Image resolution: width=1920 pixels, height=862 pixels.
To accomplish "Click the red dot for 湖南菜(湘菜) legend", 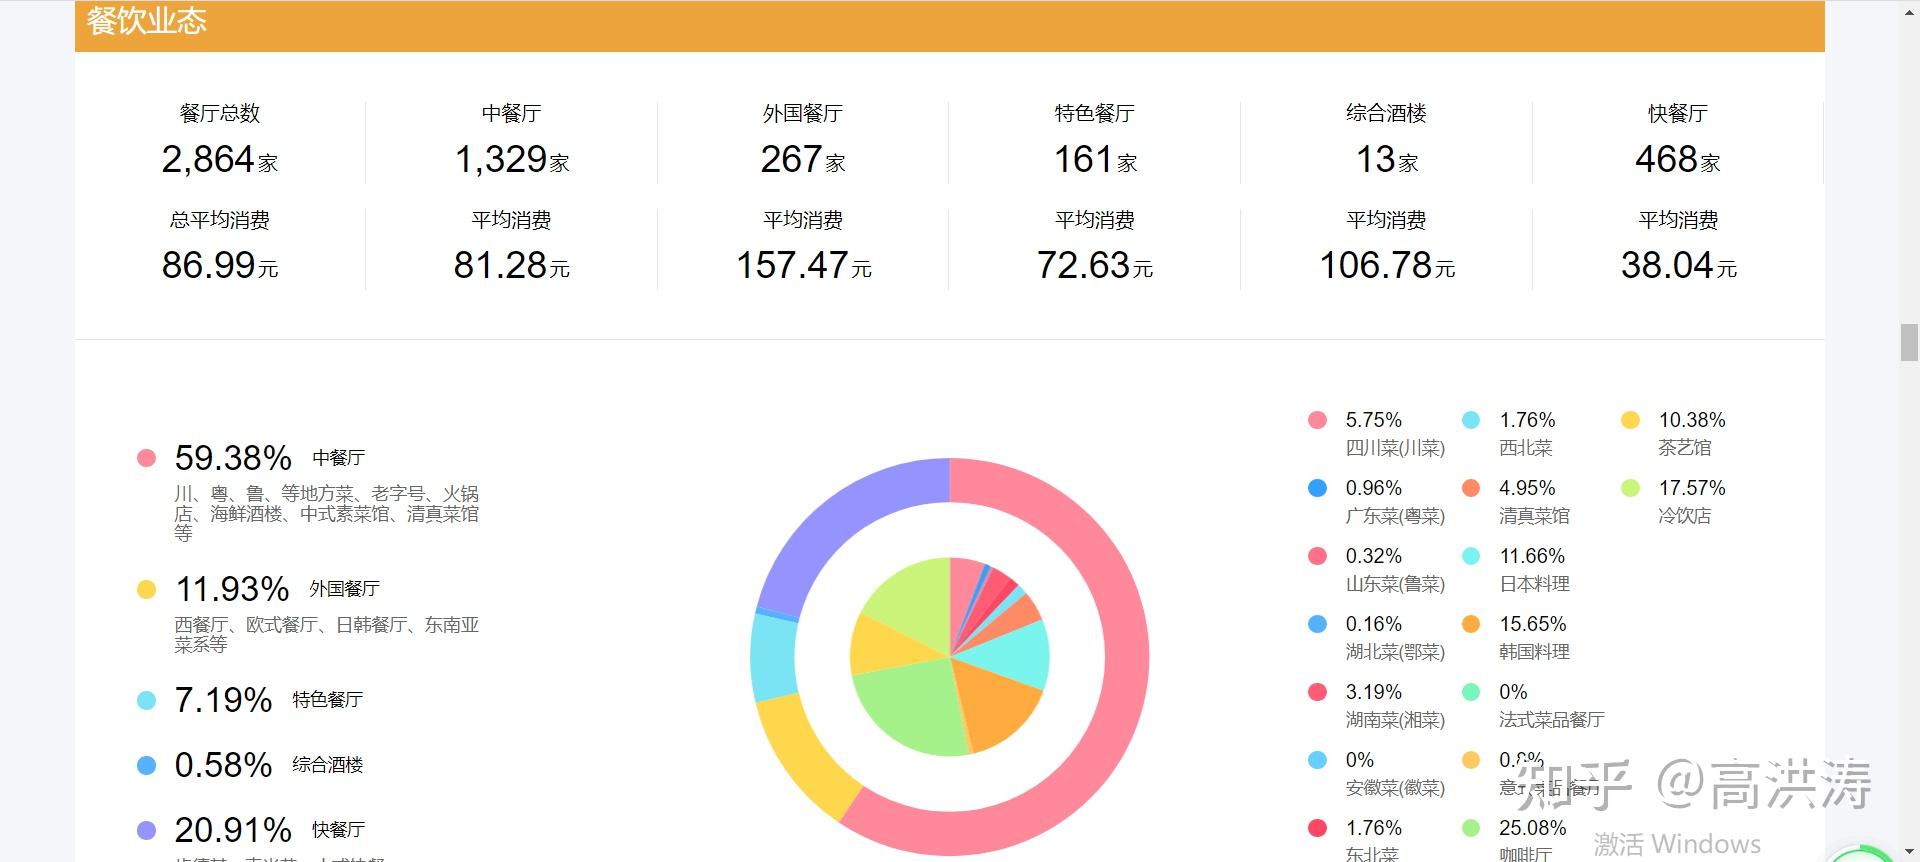I will pyautogui.click(x=1317, y=692).
